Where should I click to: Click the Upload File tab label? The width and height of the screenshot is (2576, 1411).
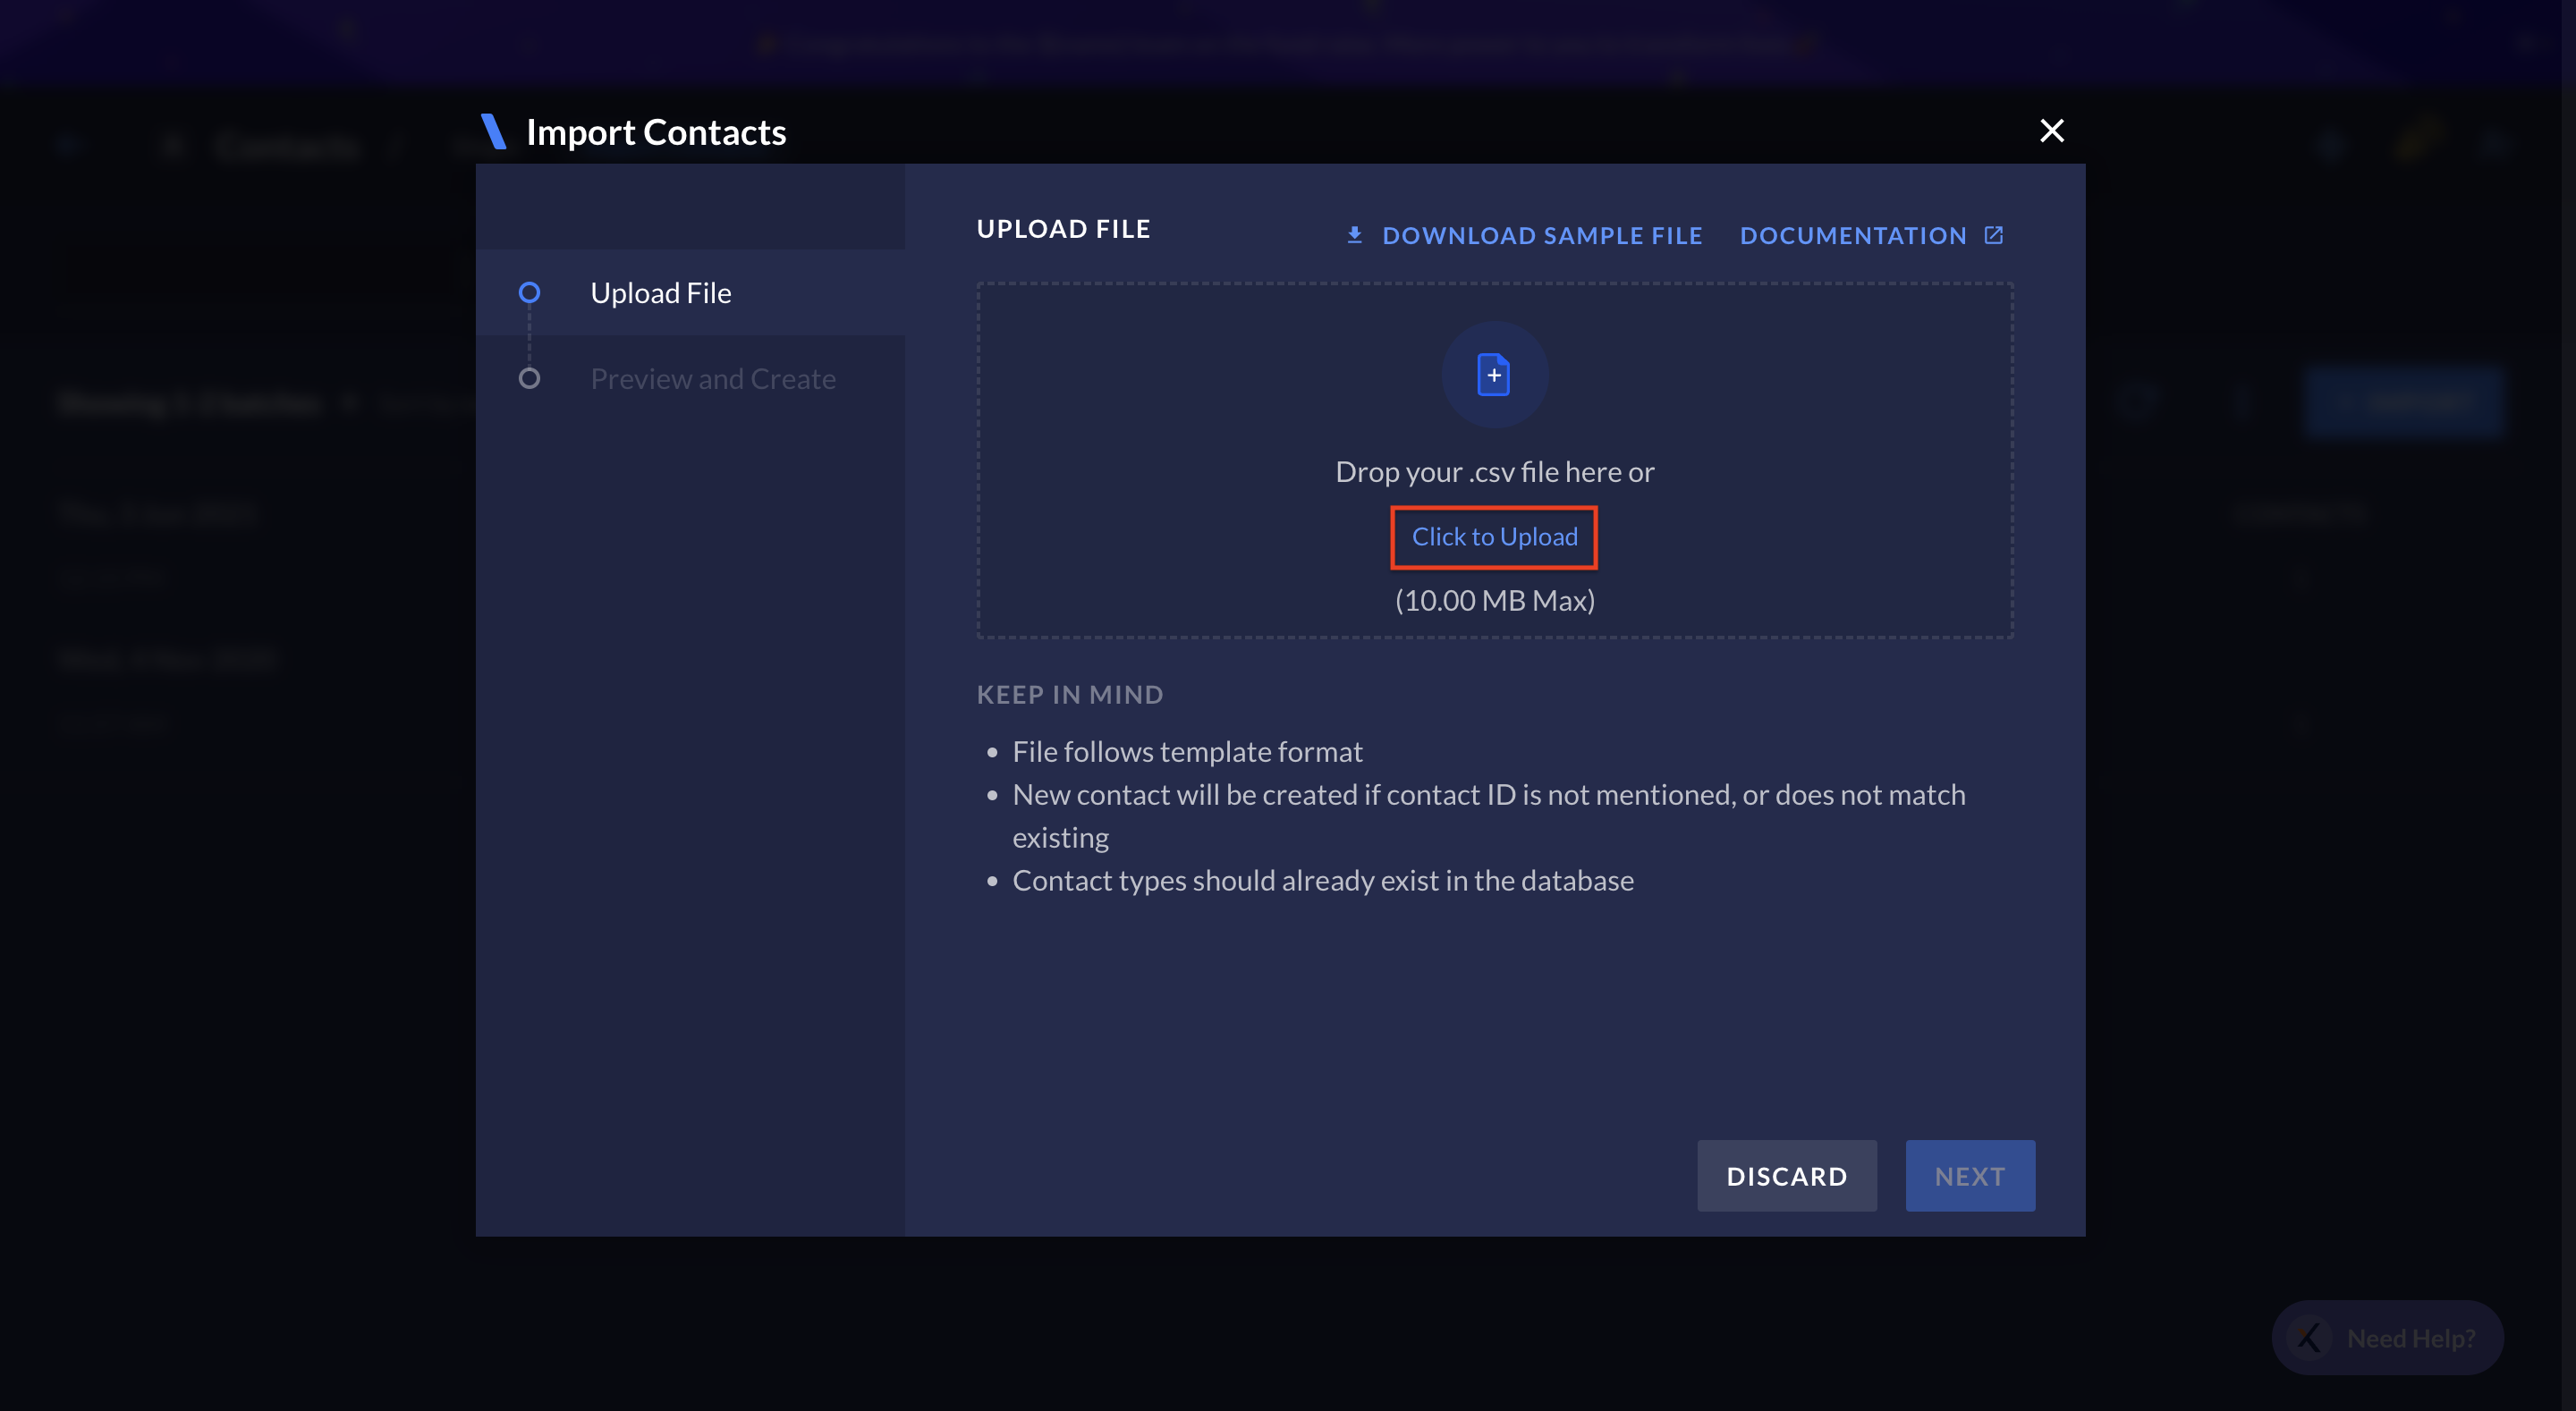point(660,291)
